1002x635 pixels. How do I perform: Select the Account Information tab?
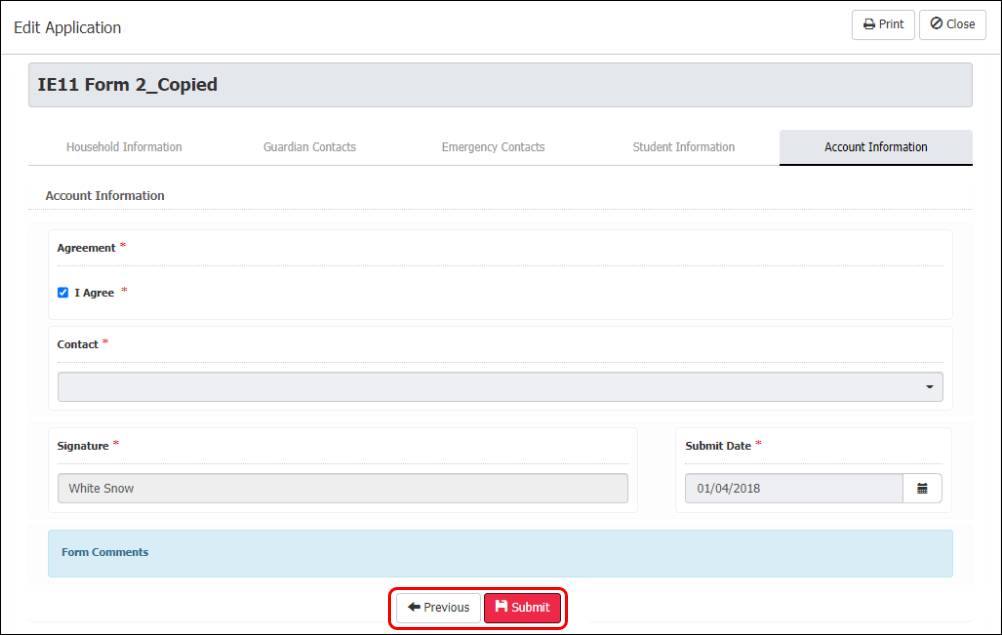(x=875, y=147)
